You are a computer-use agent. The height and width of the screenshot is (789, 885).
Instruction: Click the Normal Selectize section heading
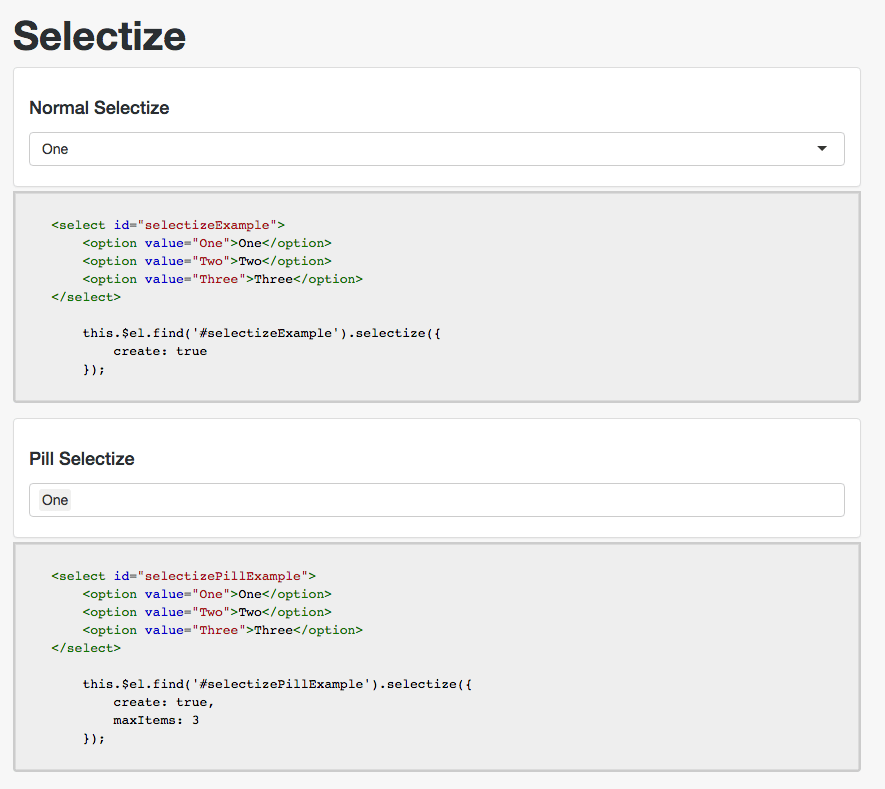pyautogui.click(x=99, y=108)
